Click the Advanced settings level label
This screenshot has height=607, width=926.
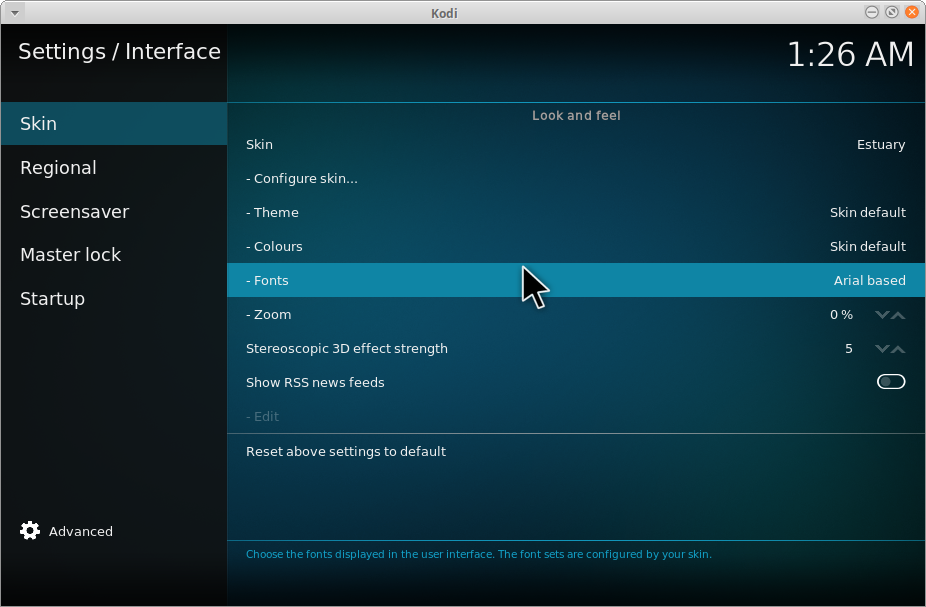(x=80, y=531)
